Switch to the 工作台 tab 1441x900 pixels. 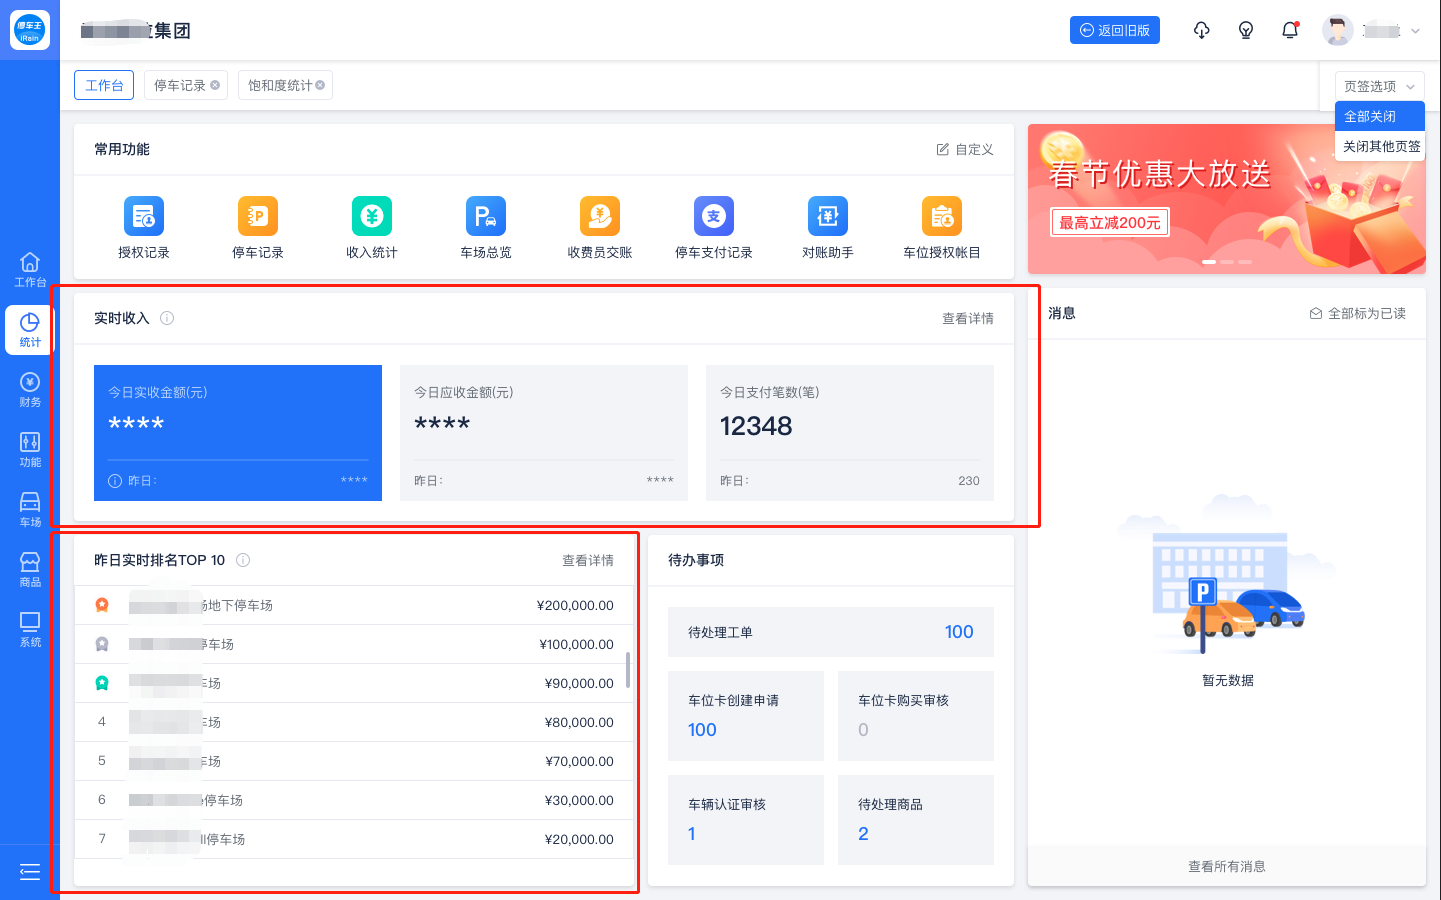(x=104, y=85)
